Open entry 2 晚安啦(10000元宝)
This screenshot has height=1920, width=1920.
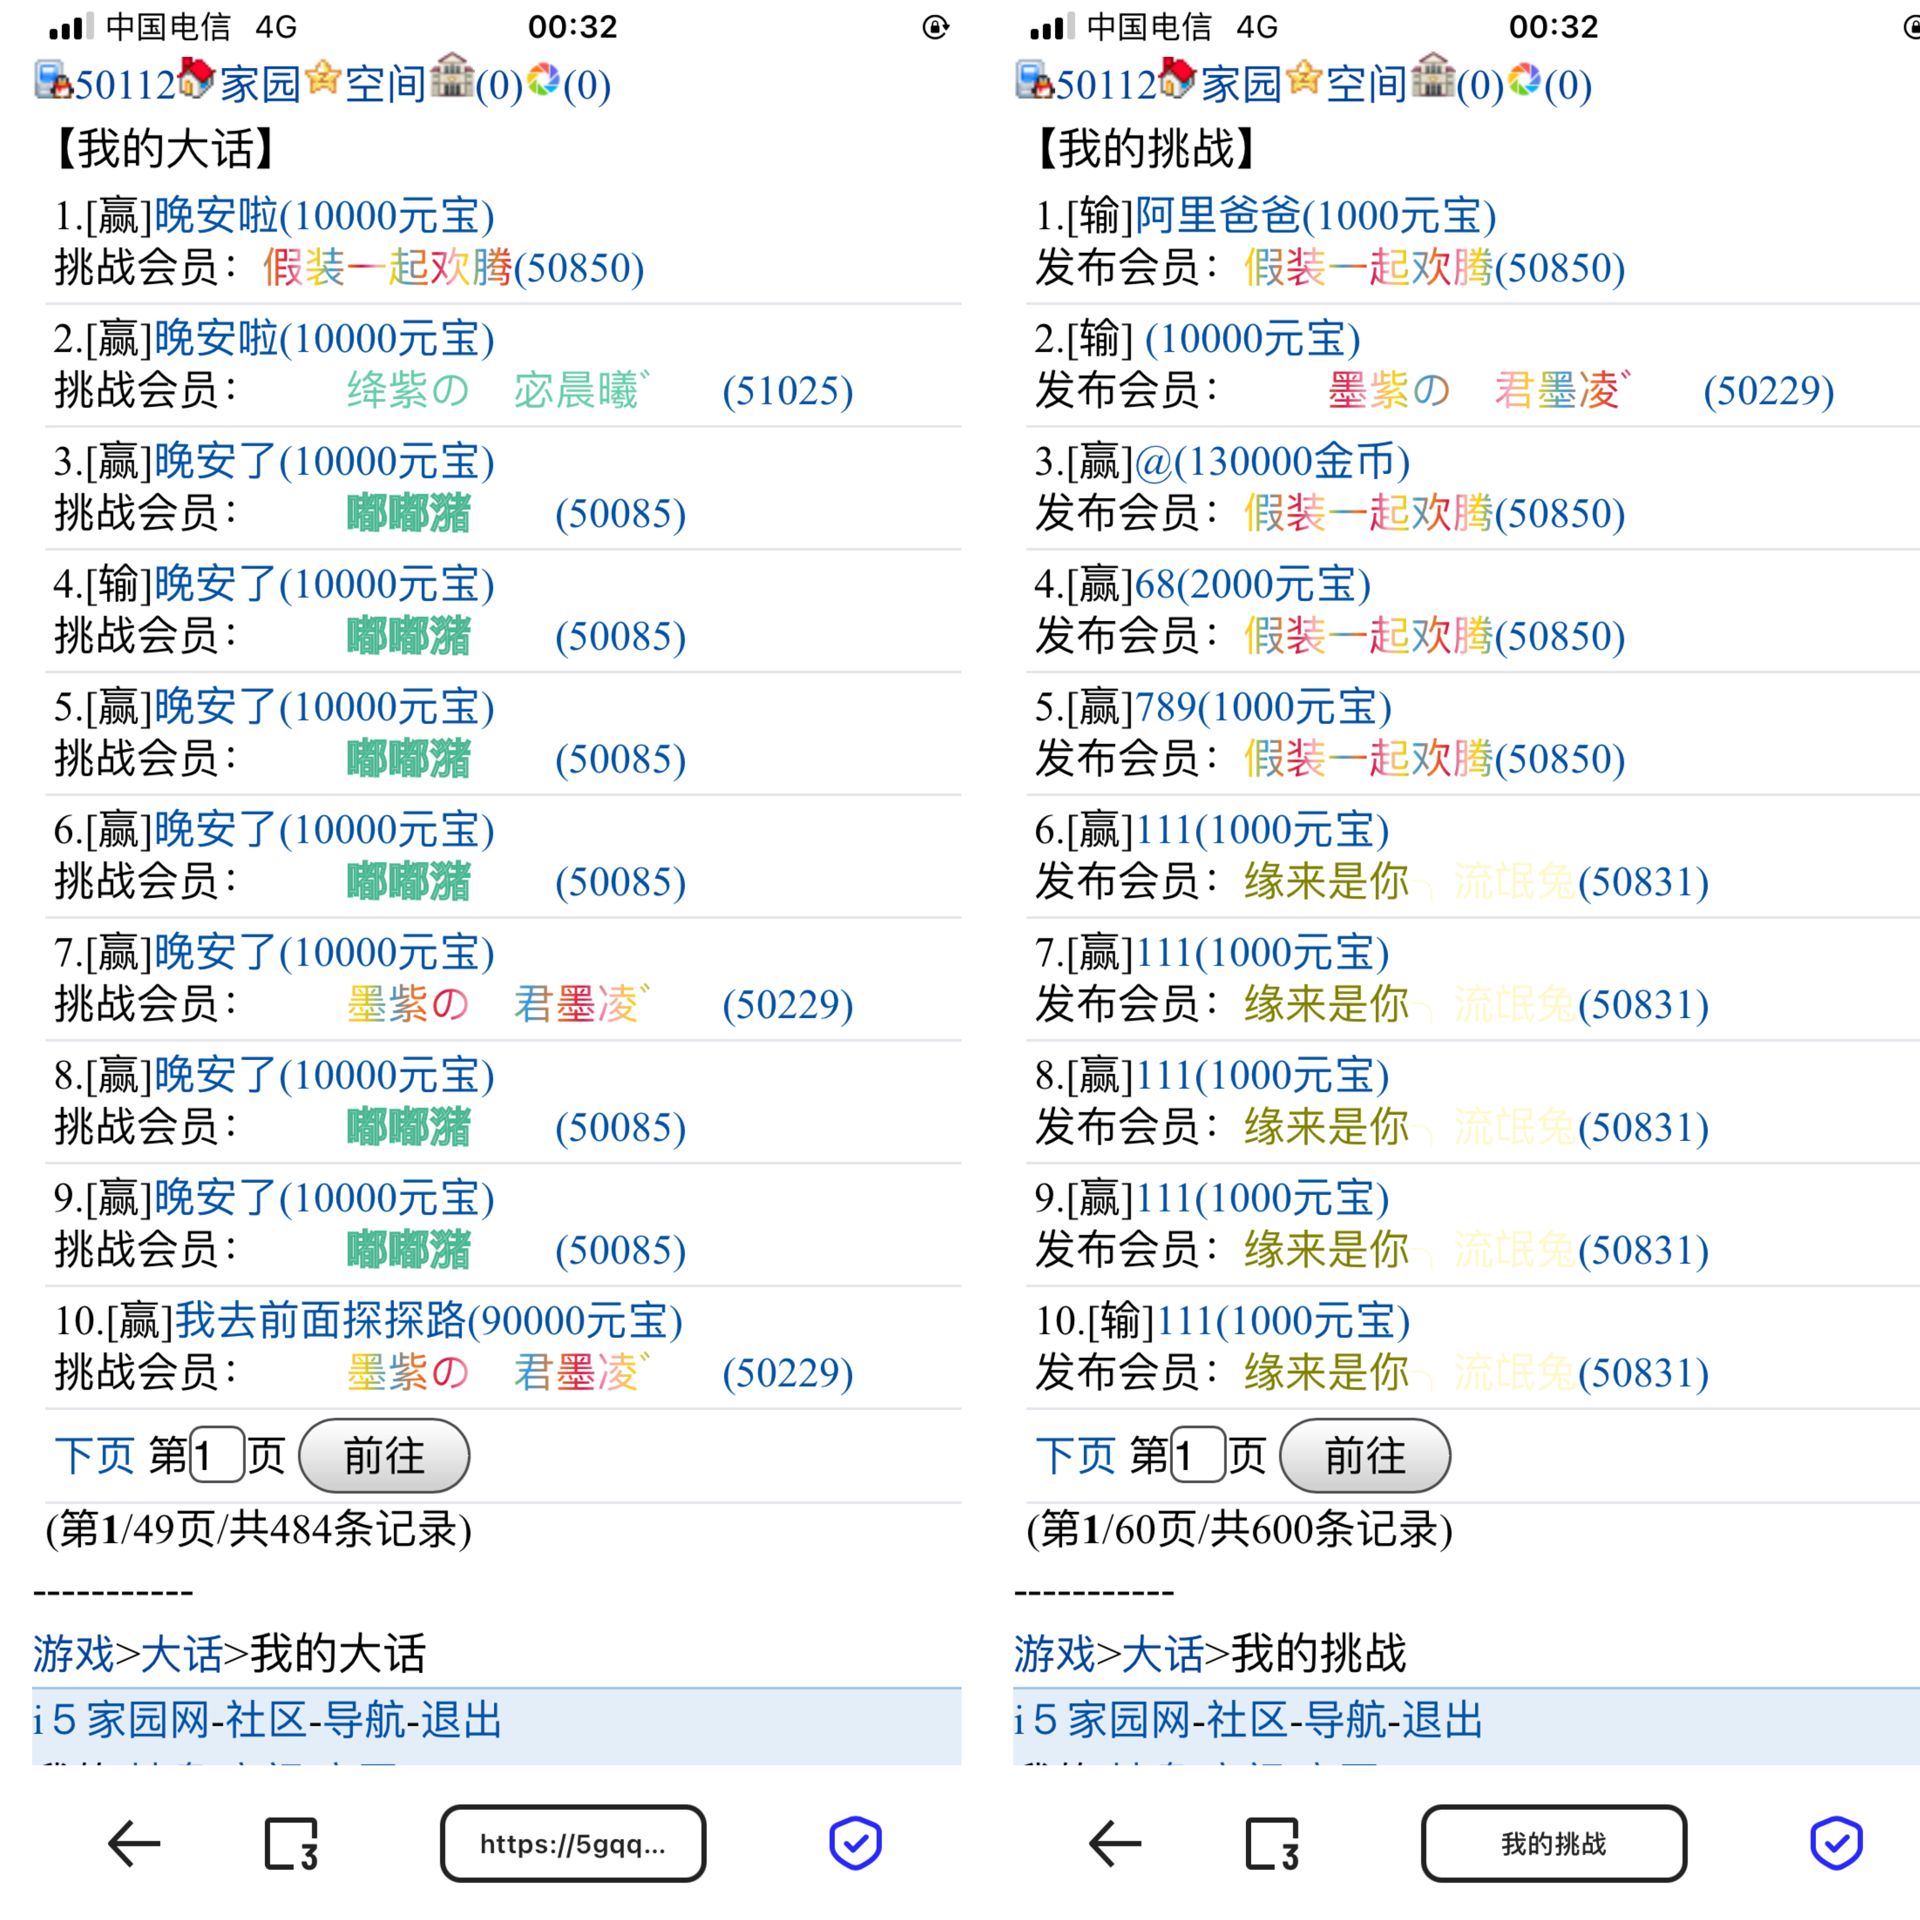pos(324,339)
